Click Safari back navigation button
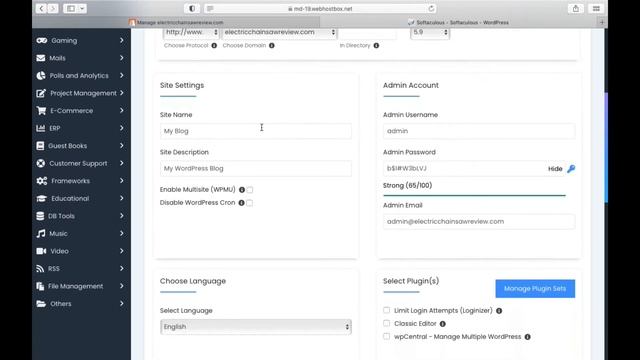 point(41,8)
